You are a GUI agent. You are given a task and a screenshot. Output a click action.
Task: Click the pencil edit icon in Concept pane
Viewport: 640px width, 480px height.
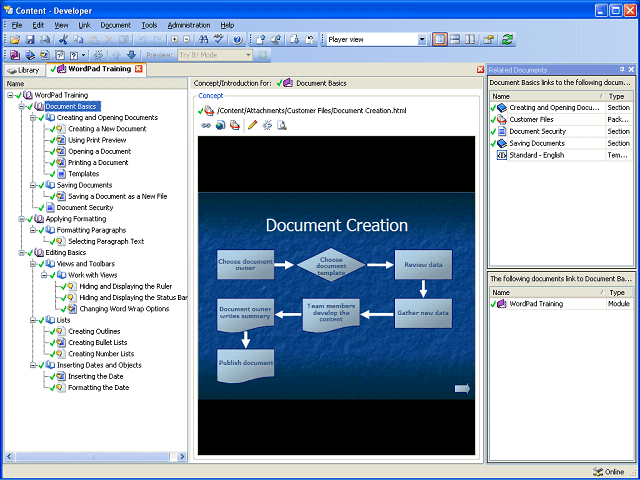[x=252, y=125]
